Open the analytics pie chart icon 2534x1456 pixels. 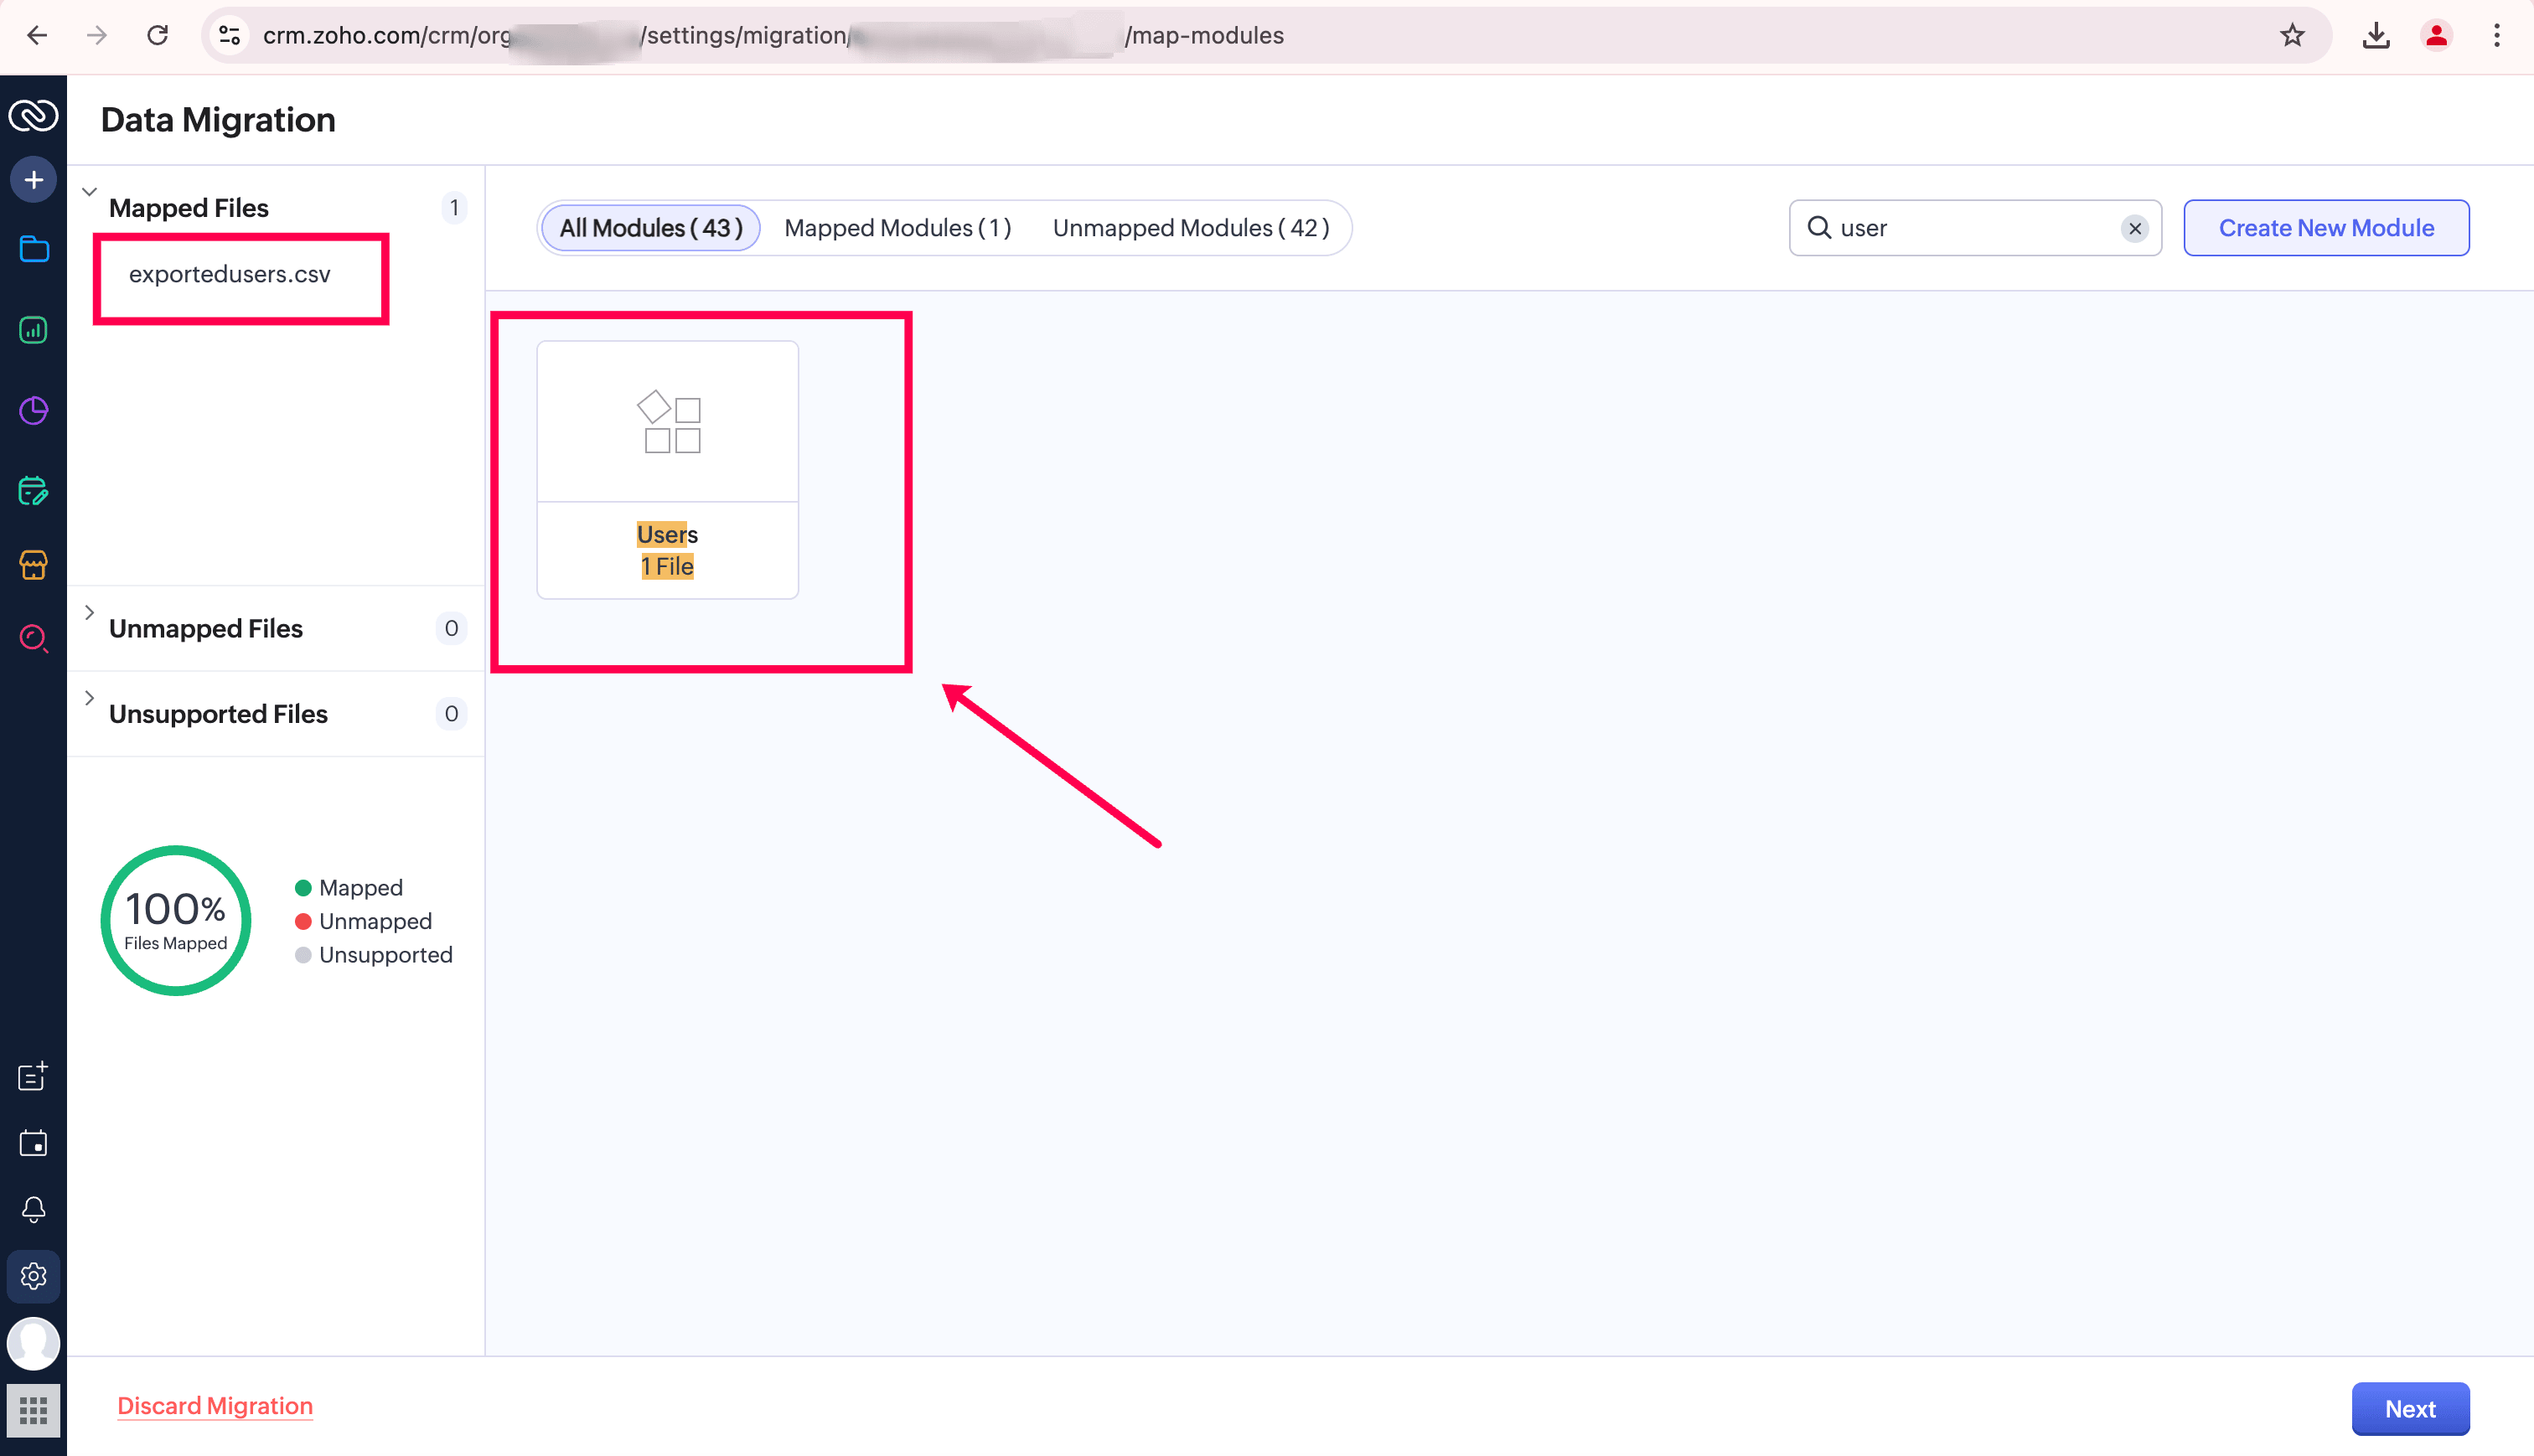(33, 410)
